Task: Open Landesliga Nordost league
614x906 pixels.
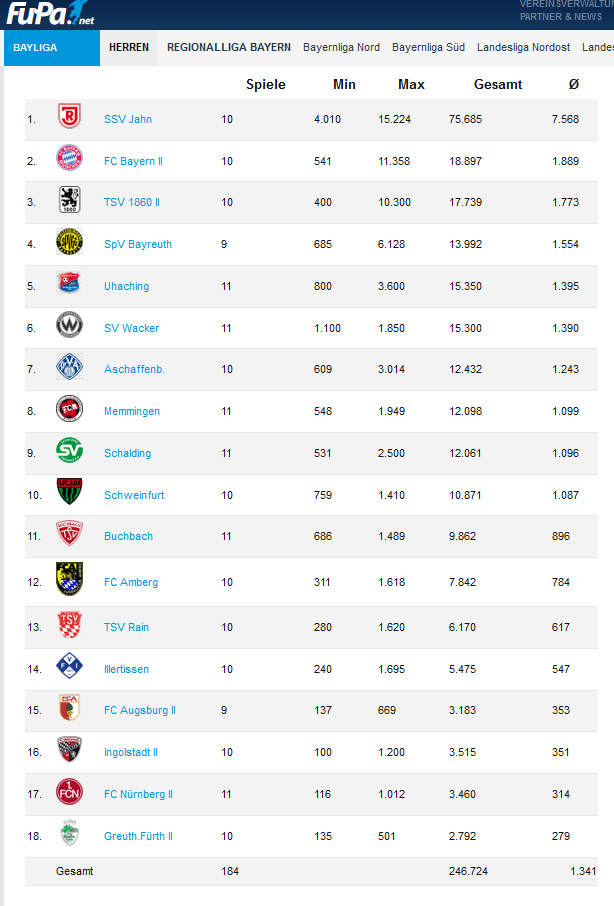Action: [x=523, y=47]
